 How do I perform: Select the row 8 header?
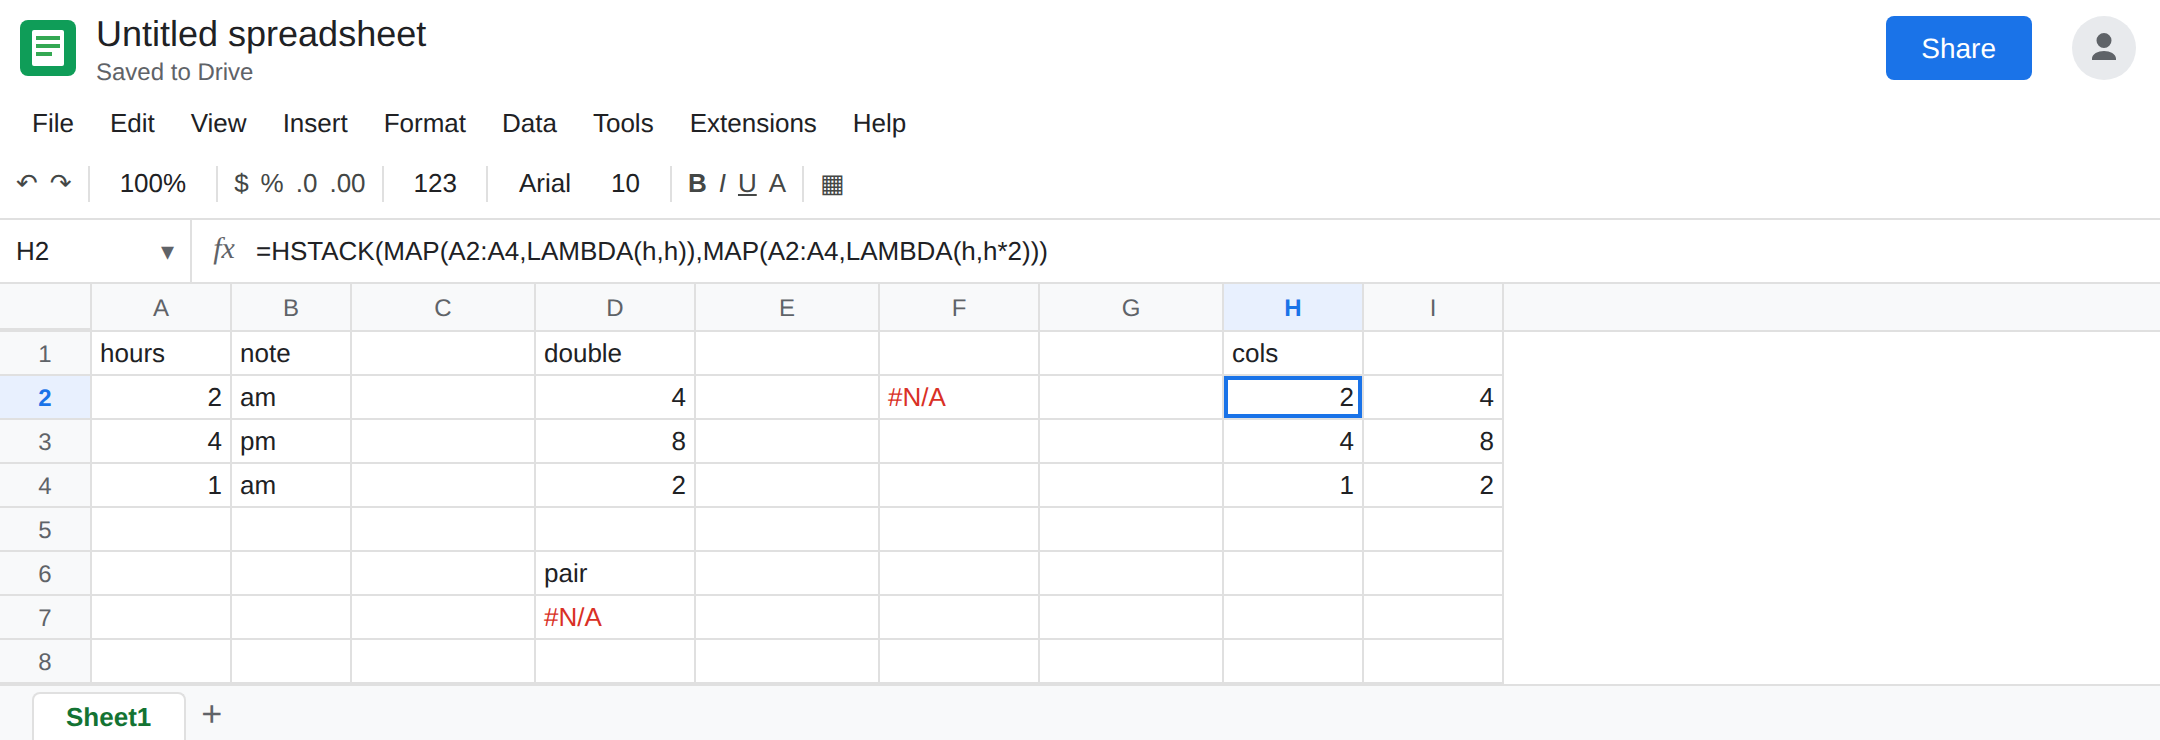45,662
